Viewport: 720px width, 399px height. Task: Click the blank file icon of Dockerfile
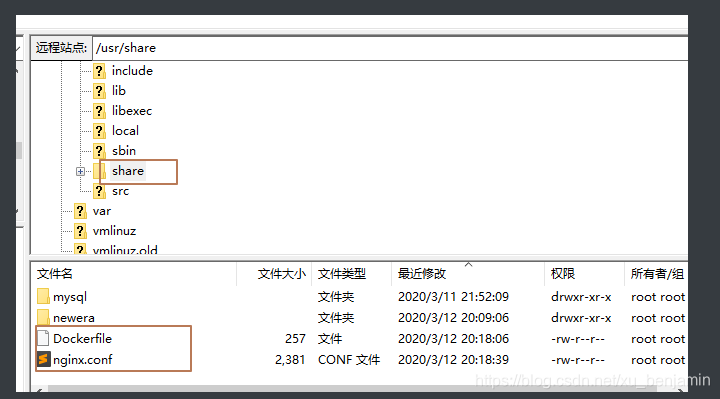(x=43, y=338)
